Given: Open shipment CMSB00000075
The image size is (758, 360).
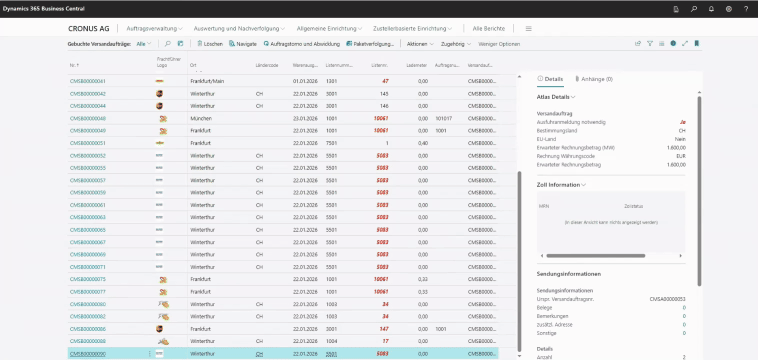Looking at the screenshot, I should pyautogui.click(x=87, y=279).
